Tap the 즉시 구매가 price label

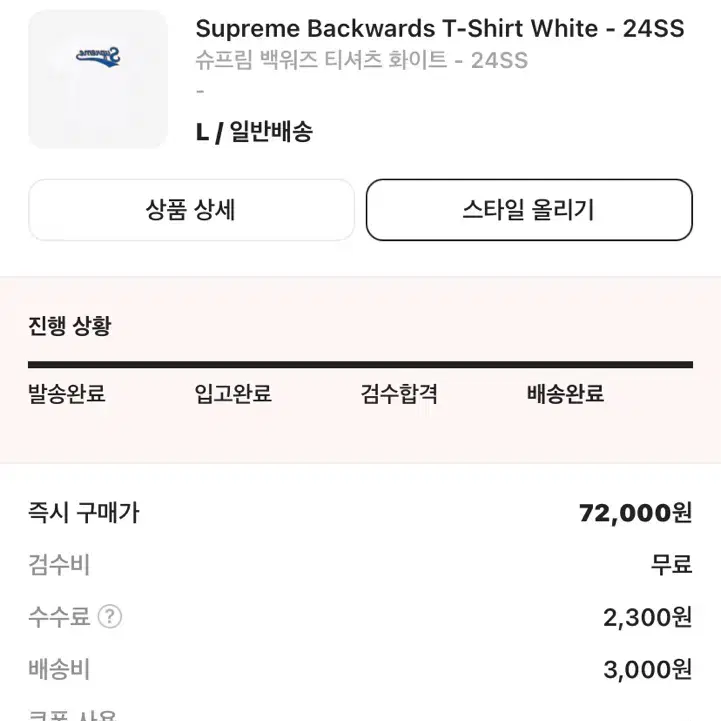84,512
